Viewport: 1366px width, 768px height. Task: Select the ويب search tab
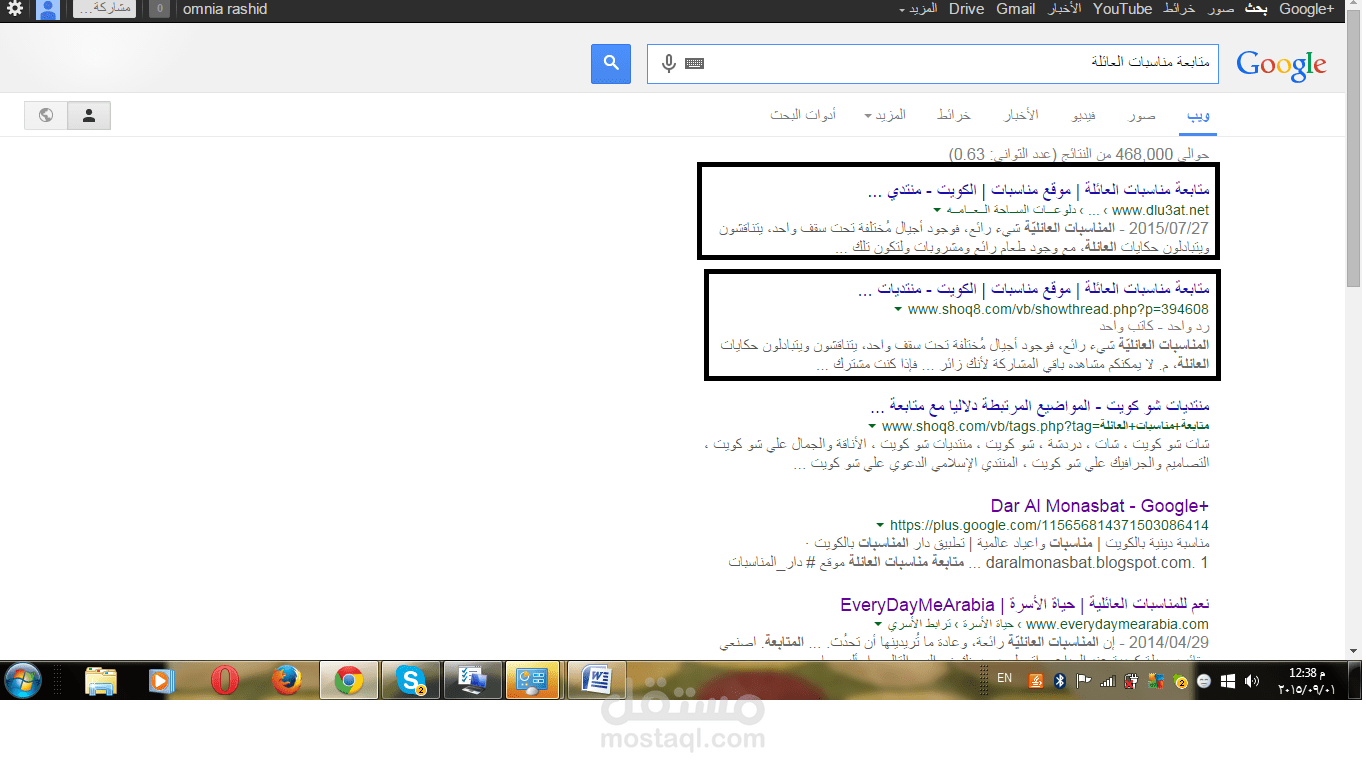coord(1199,116)
